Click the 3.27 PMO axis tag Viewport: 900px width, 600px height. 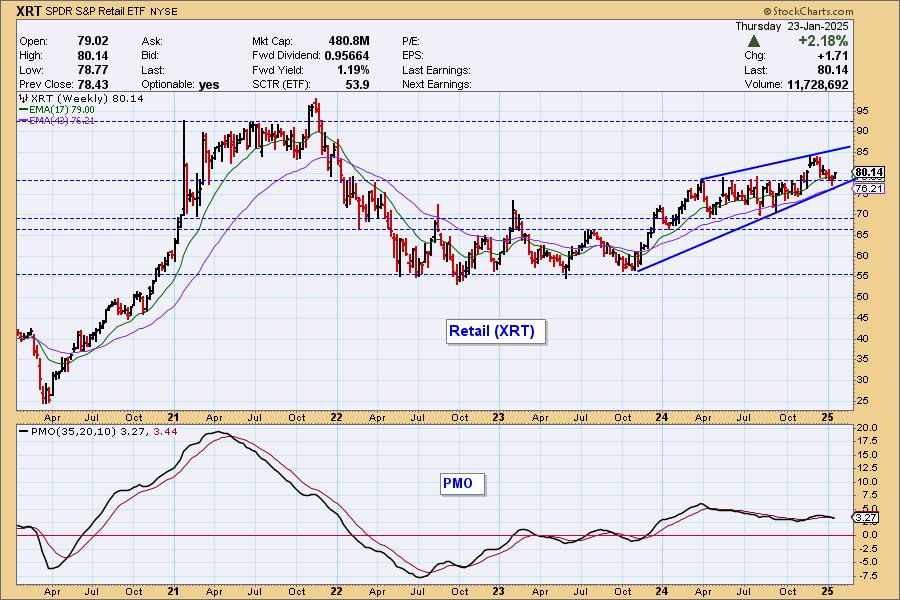pyautogui.click(x=866, y=518)
